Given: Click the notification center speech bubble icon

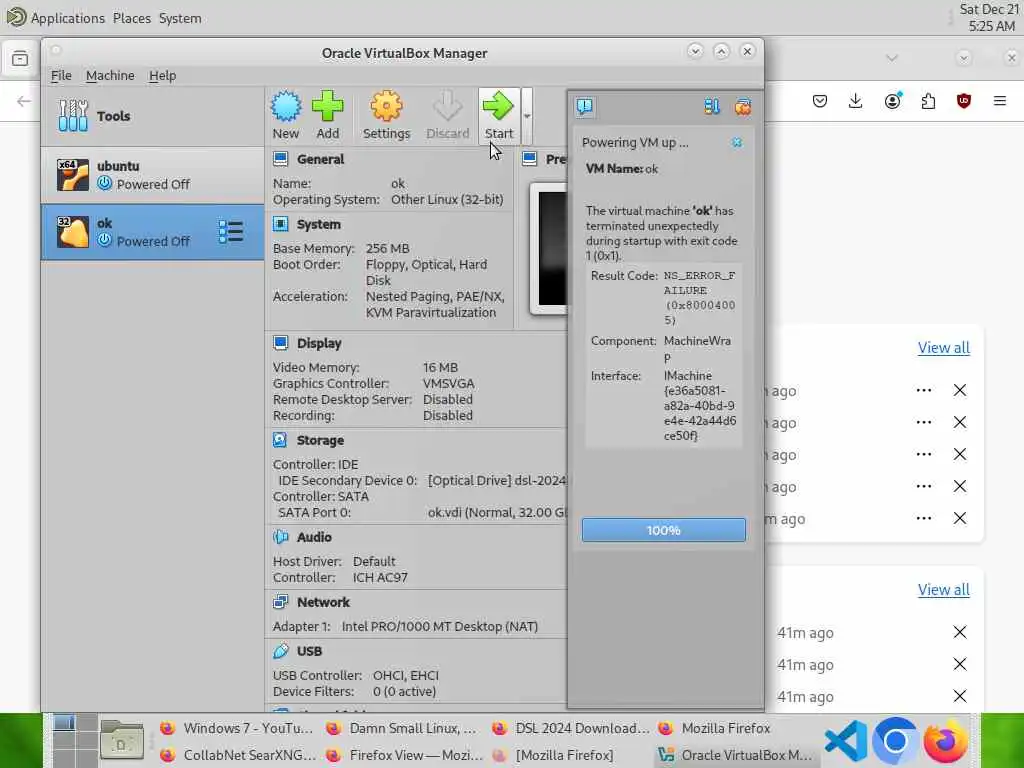Looking at the screenshot, I should click(x=584, y=106).
